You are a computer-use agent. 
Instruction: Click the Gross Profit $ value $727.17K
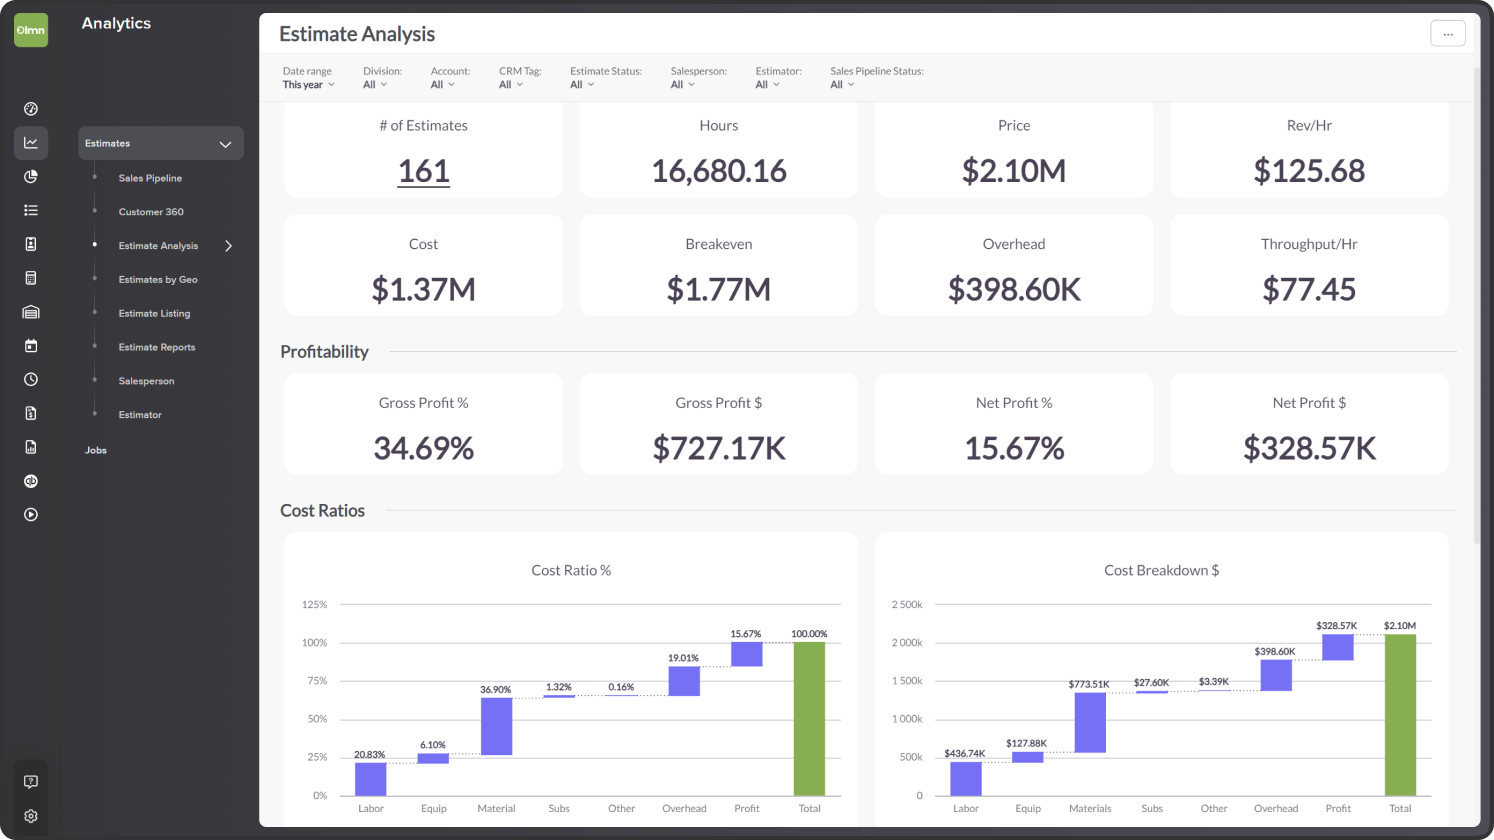pyautogui.click(x=719, y=448)
